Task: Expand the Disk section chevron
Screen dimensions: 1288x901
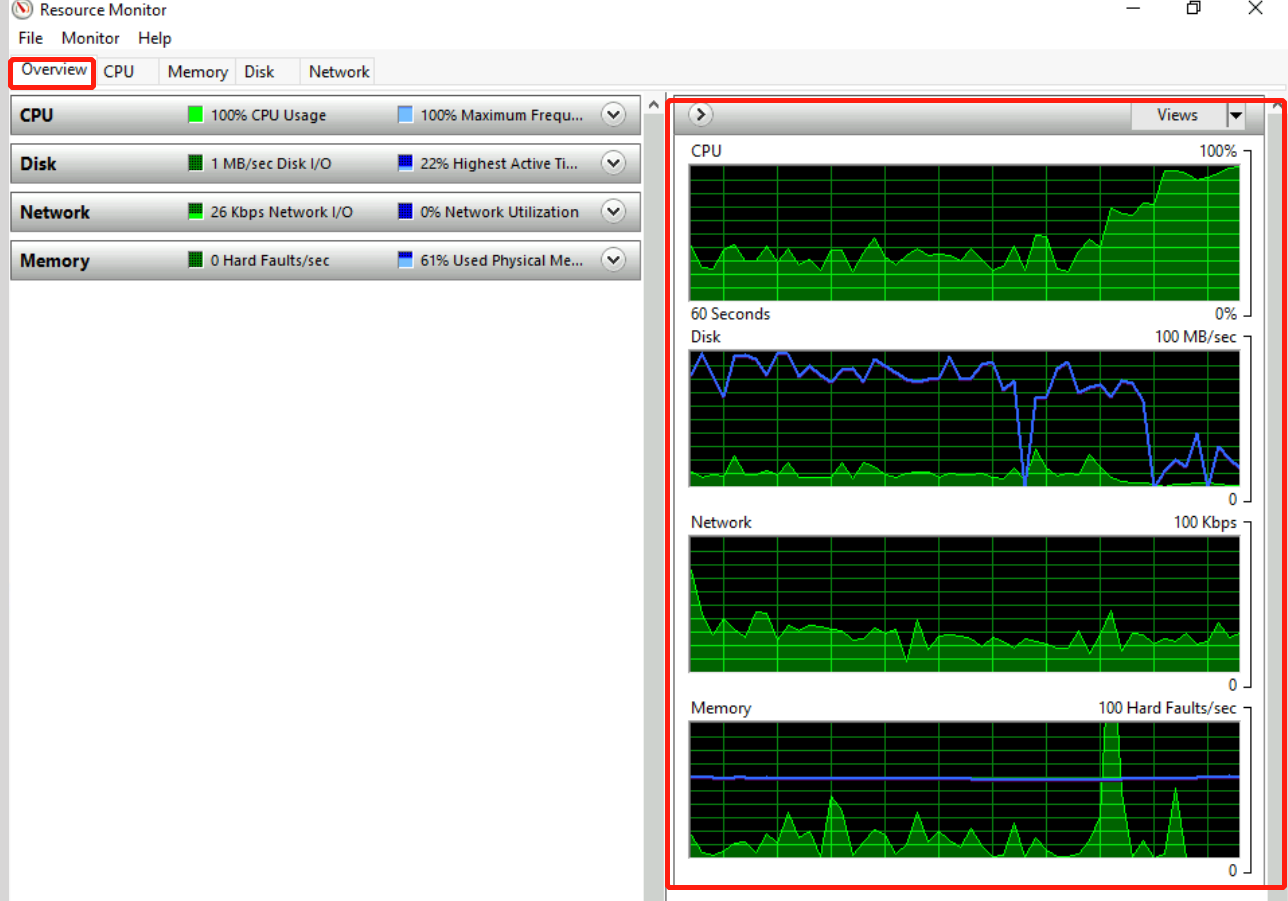Action: 613,163
